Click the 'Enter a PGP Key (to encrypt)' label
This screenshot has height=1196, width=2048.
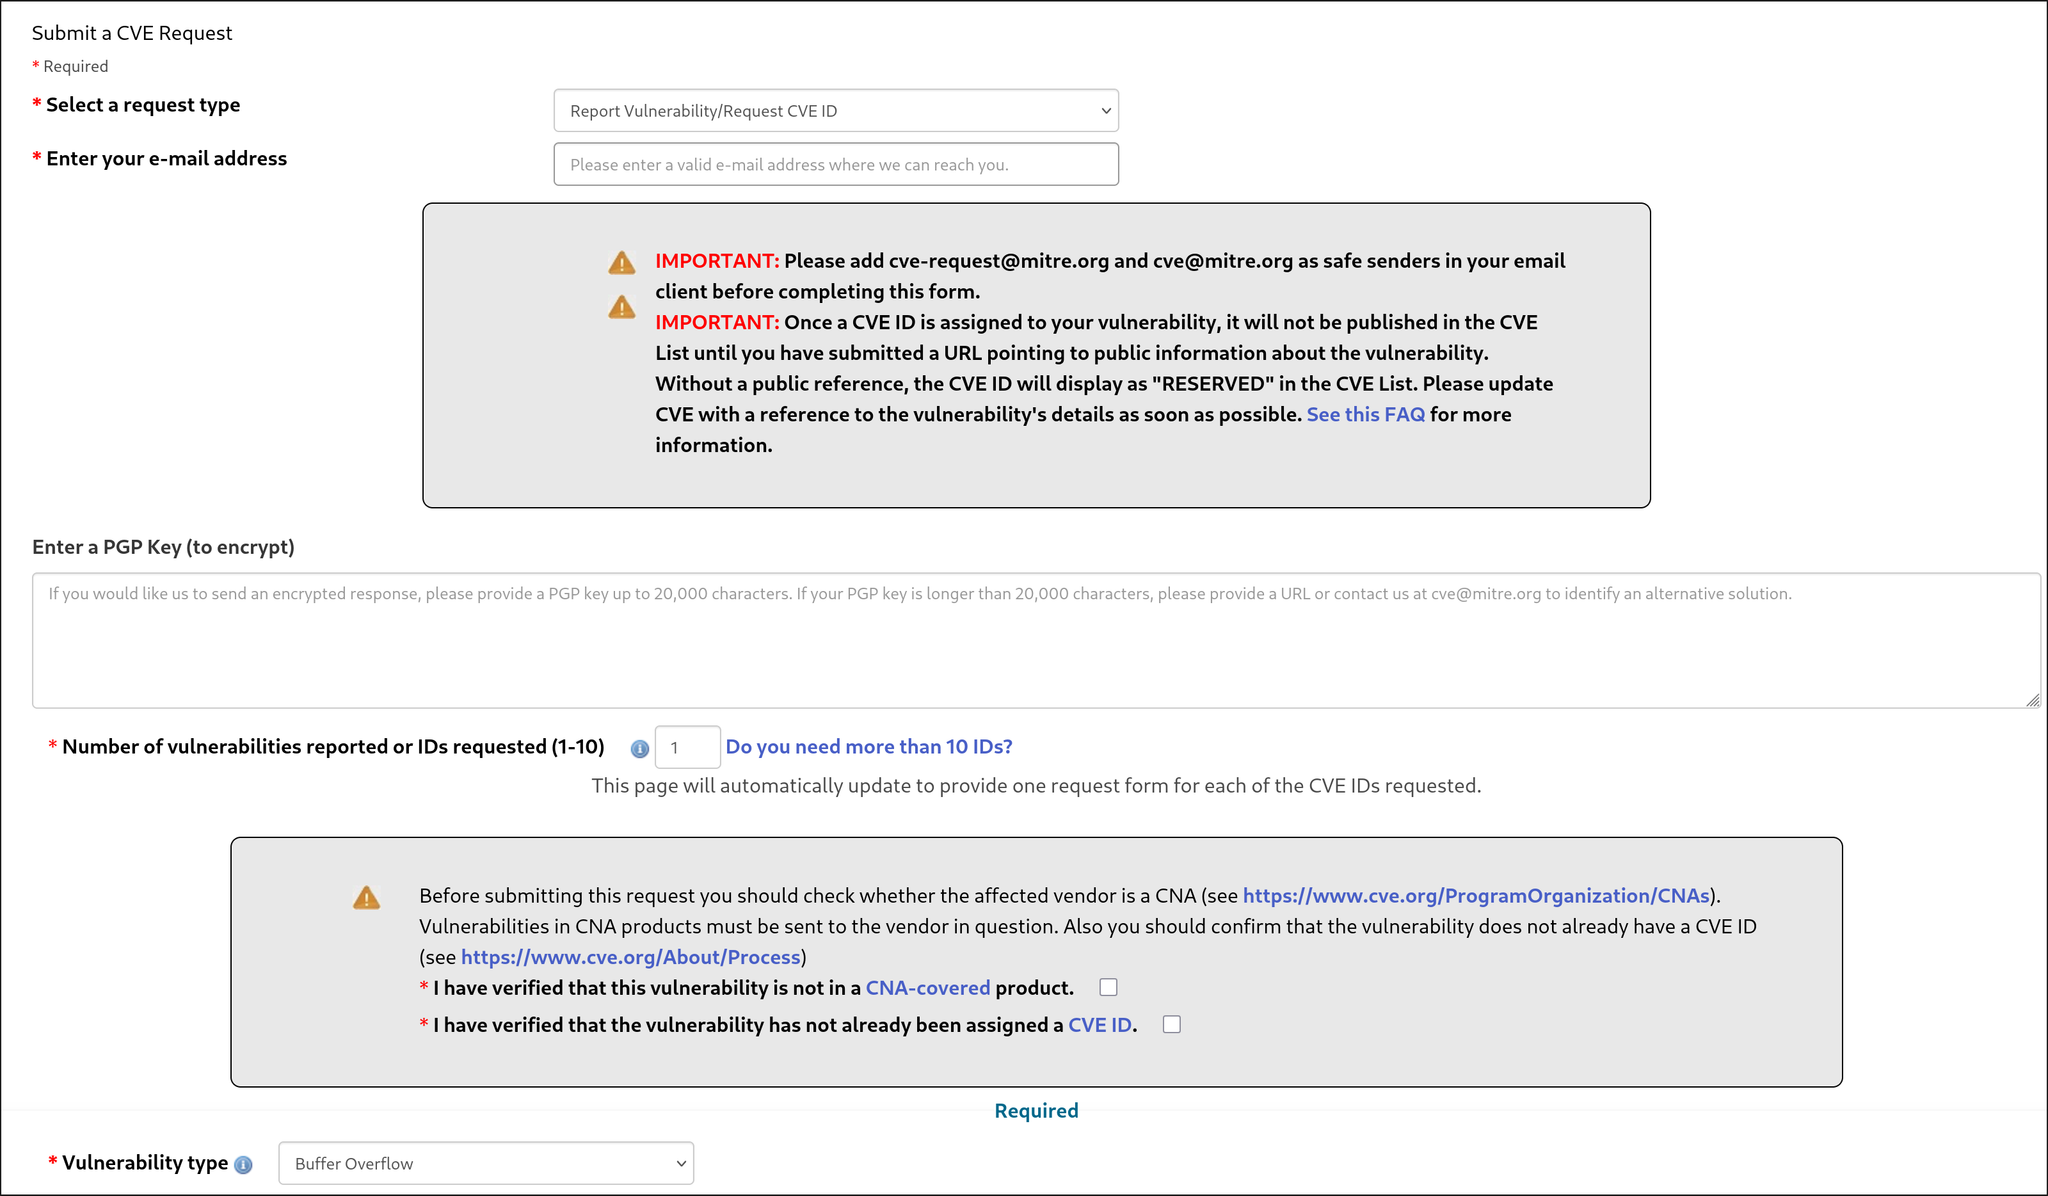(163, 547)
